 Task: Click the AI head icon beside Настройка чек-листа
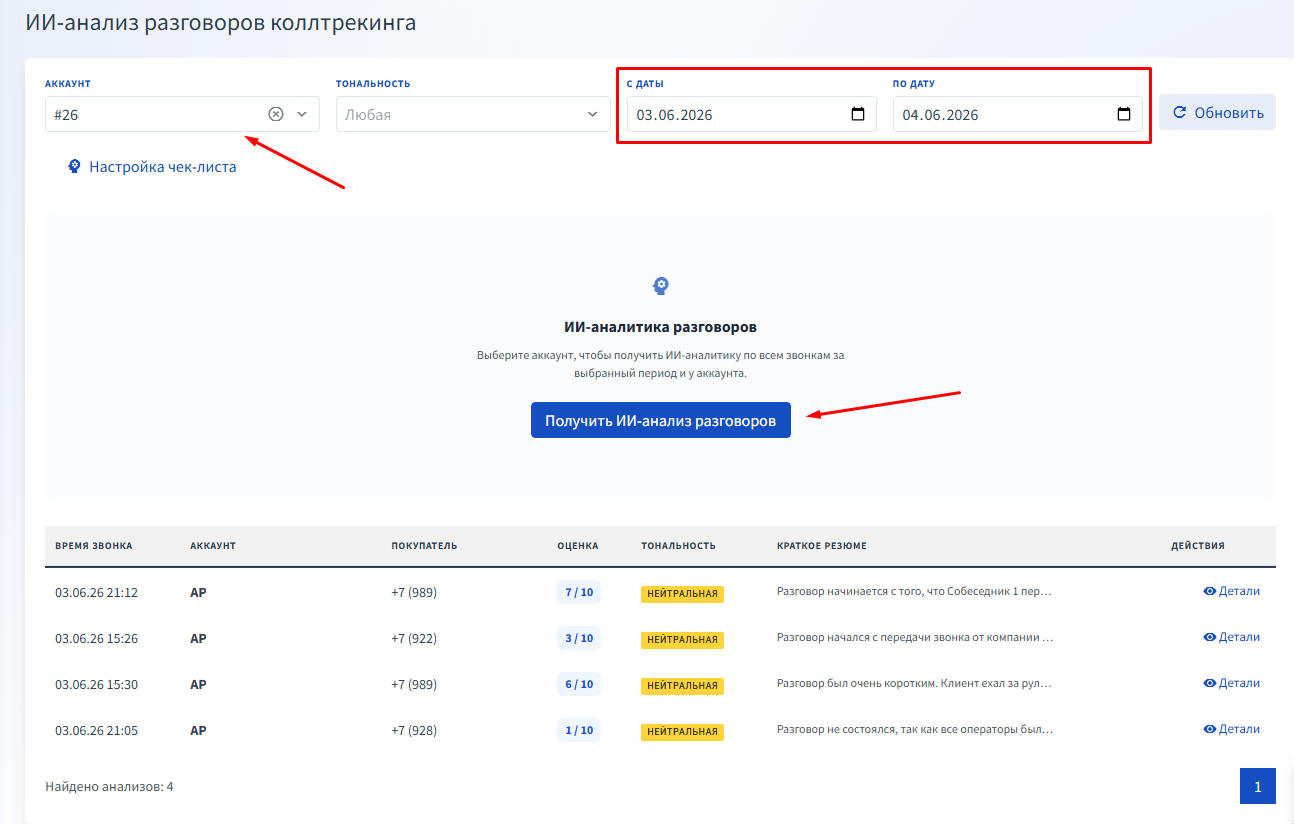[x=74, y=166]
